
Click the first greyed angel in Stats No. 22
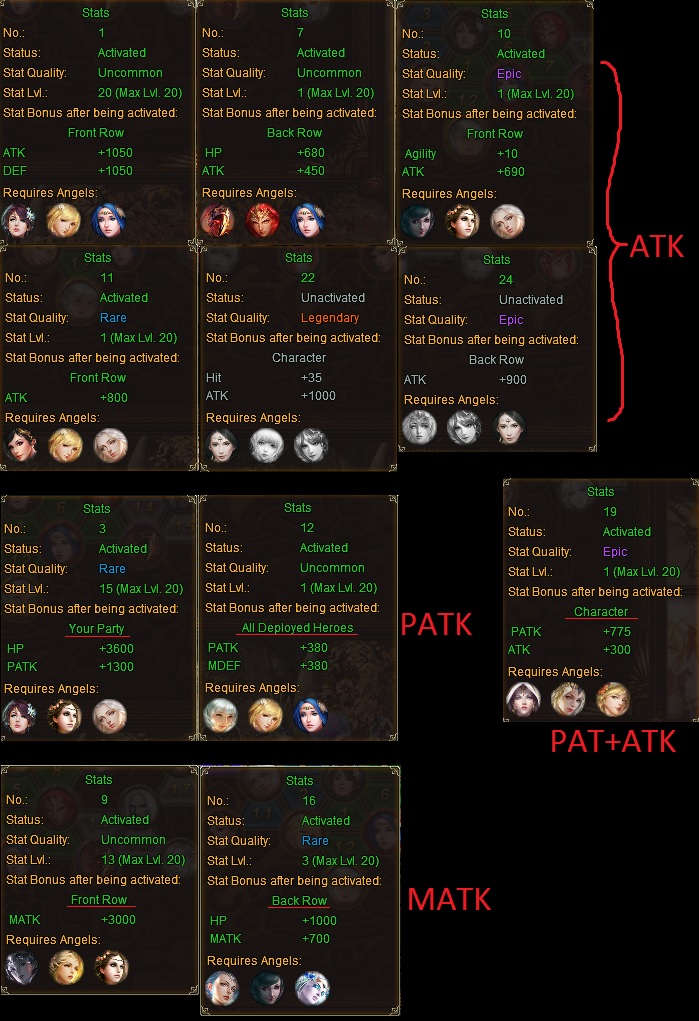(221, 445)
